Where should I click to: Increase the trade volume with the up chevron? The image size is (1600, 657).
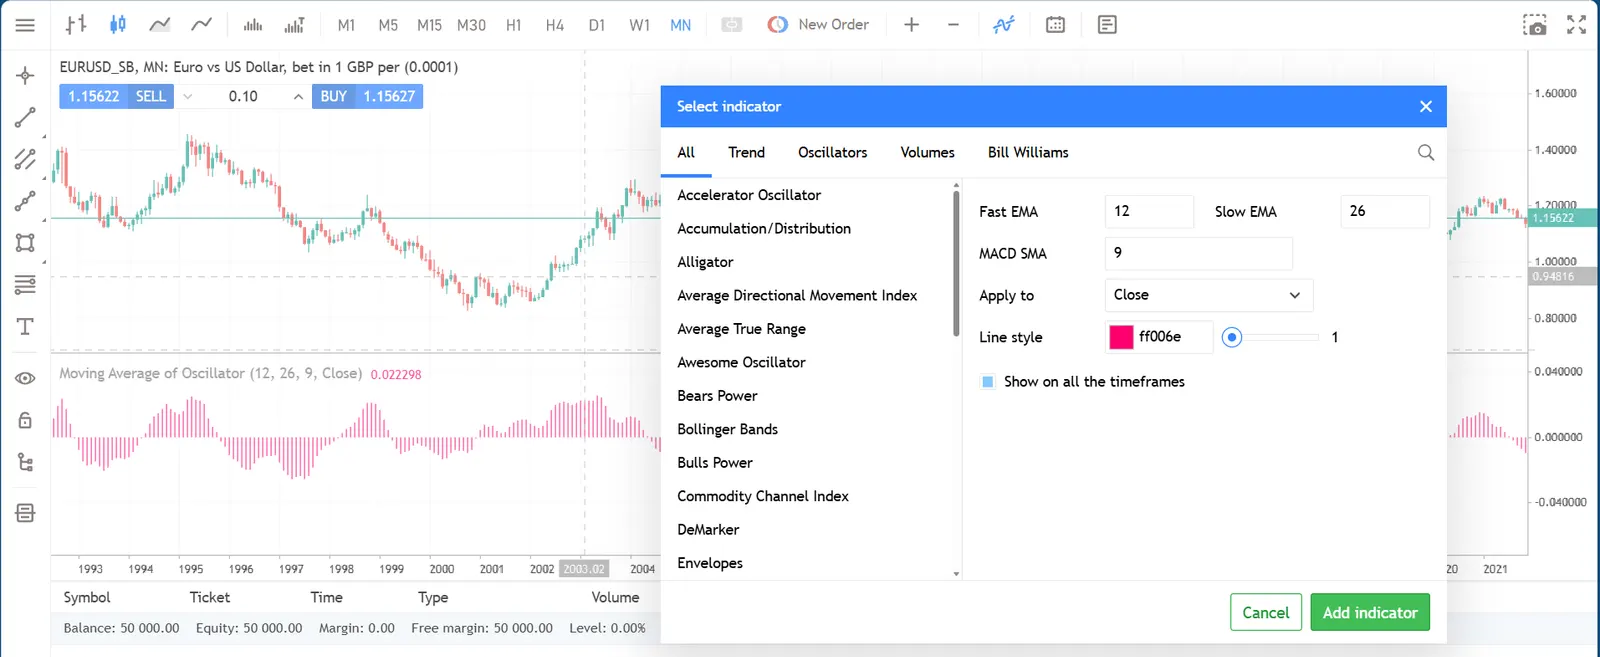[x=298, y=97]
